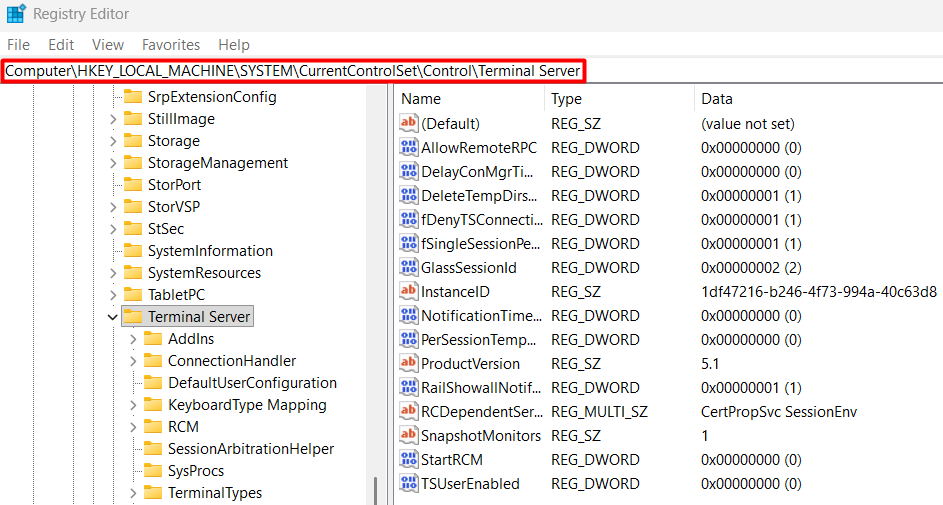Select the DefaultUserConfiguration key
The height and width of the screenshot is (505, 943).
[x=252, y=383]
